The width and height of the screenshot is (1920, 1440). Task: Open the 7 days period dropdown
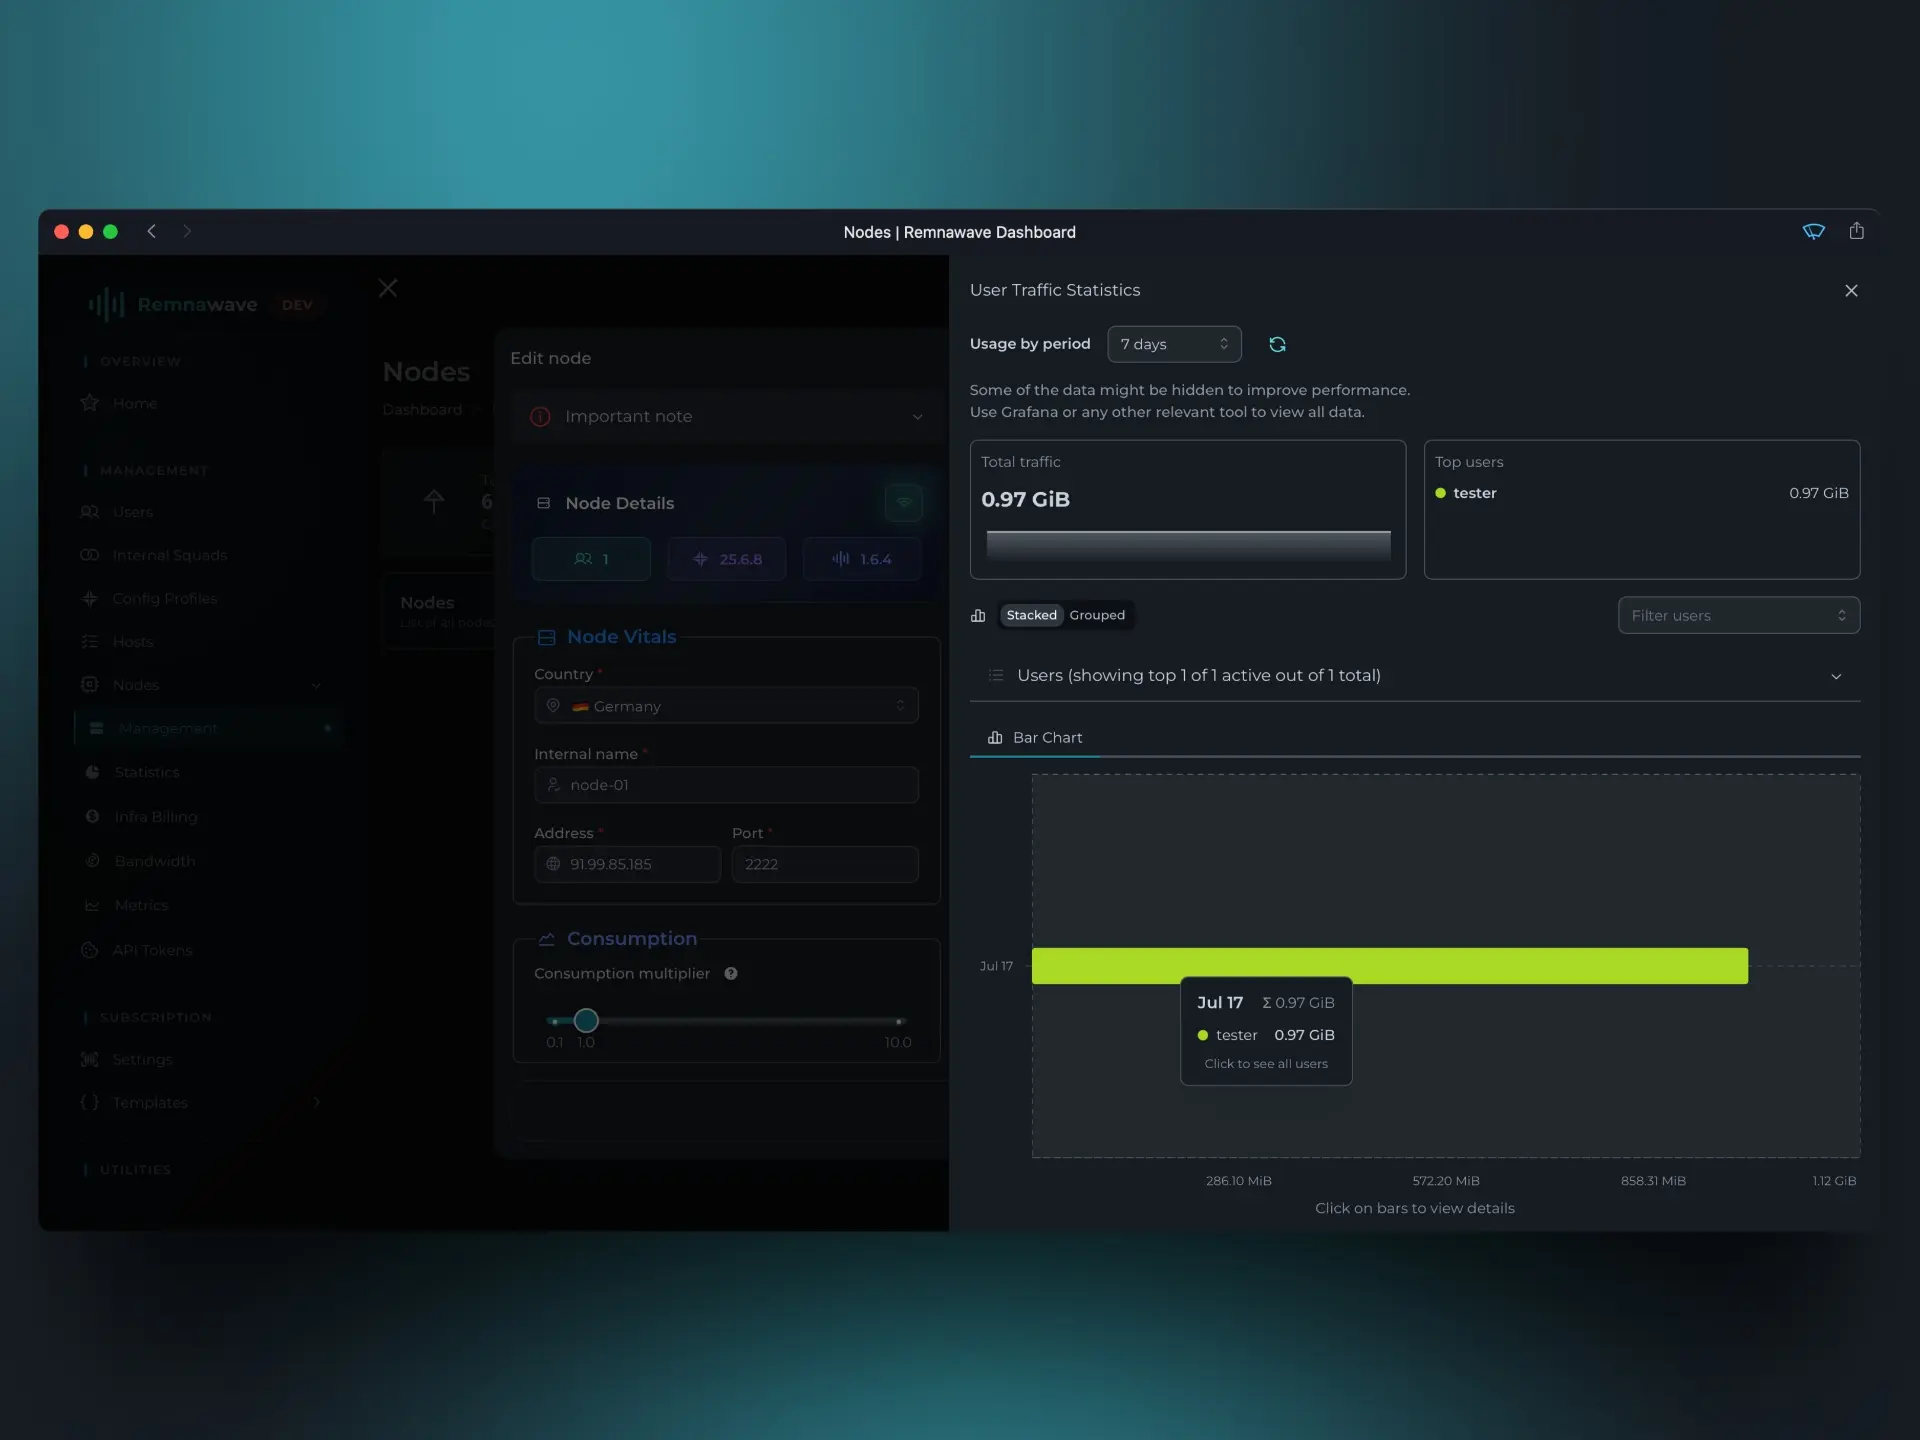1172,344
